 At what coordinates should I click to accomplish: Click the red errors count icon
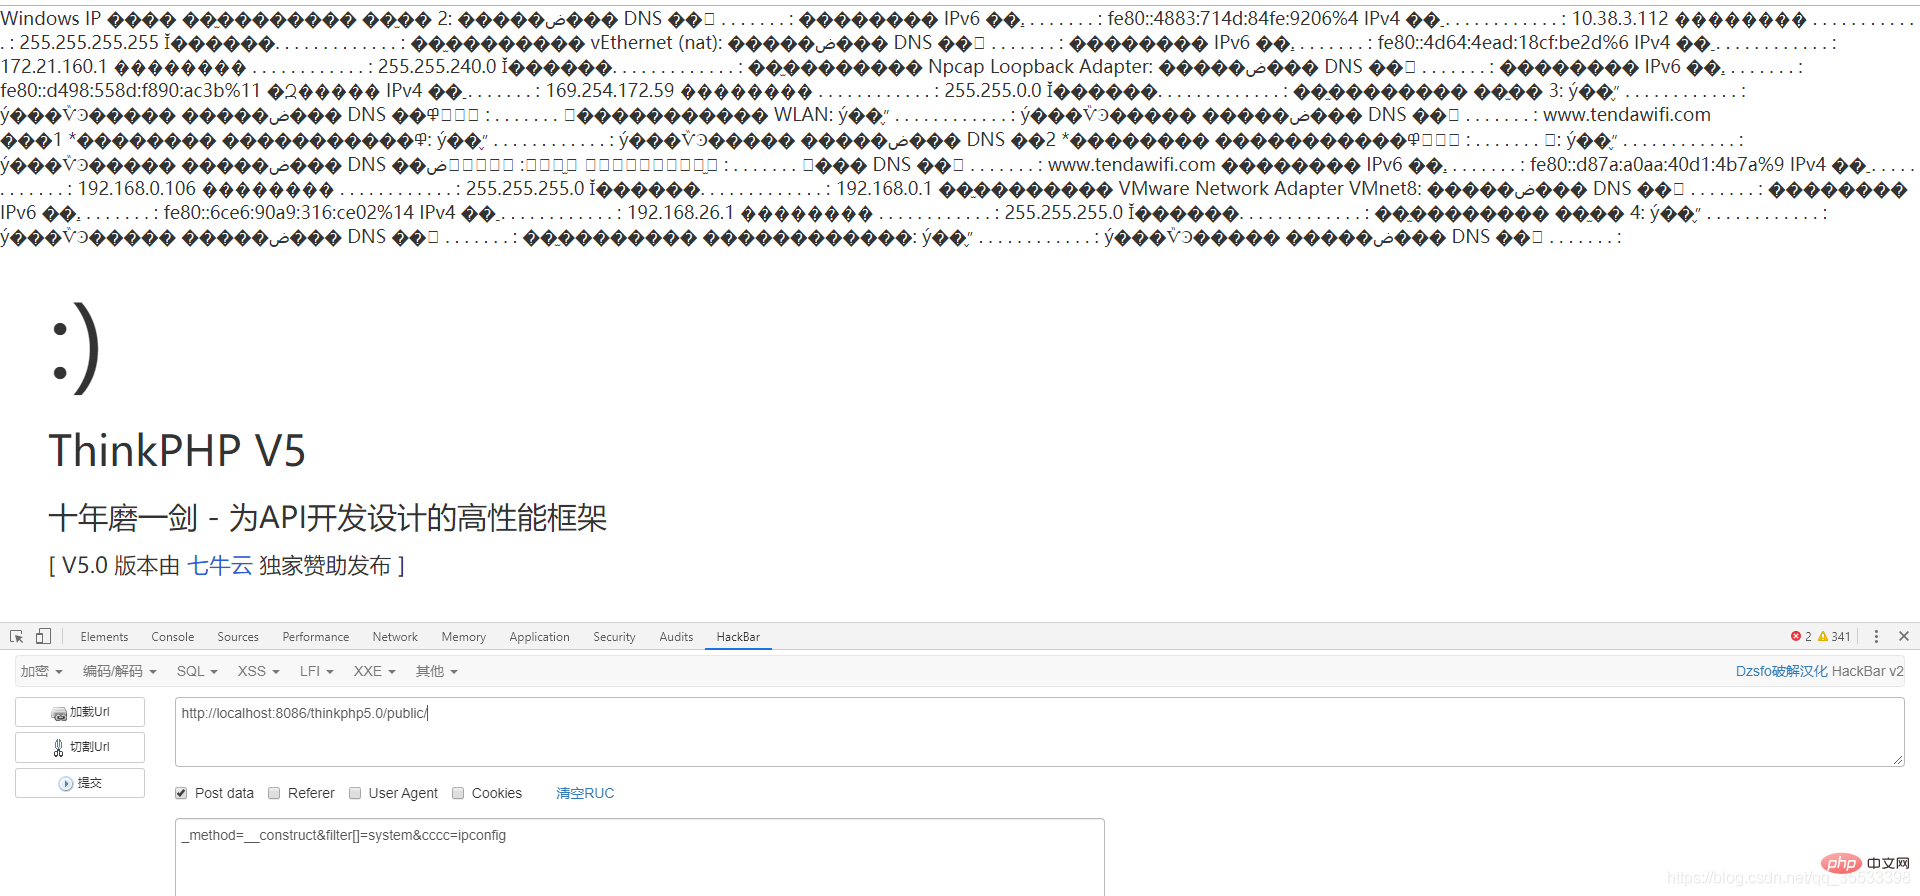[1796, 636]
